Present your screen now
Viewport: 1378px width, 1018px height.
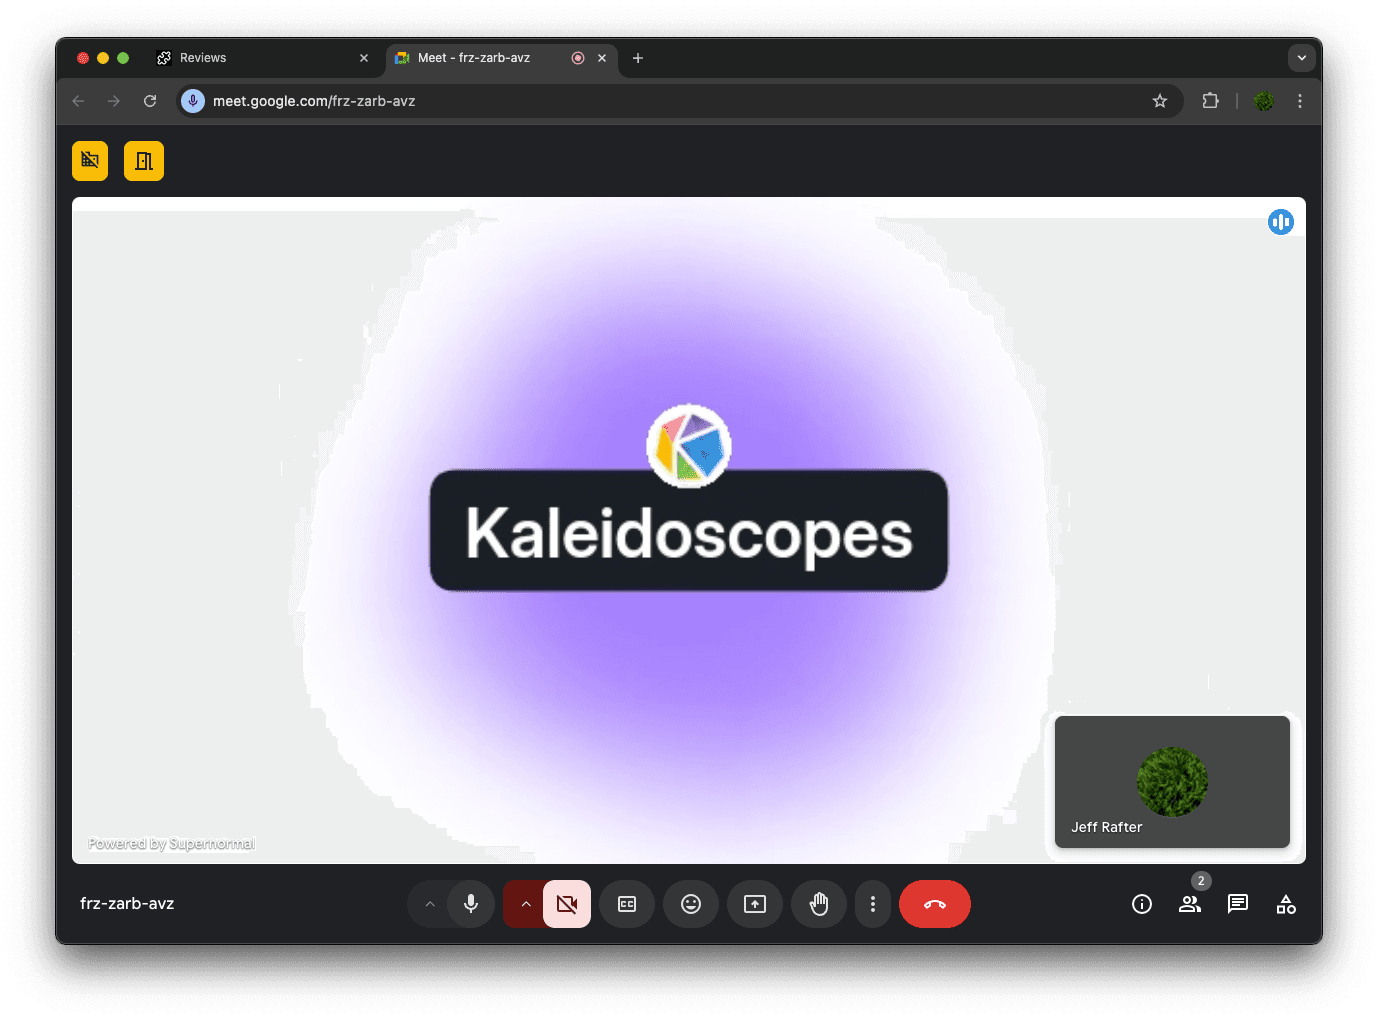tap(755, 904)
